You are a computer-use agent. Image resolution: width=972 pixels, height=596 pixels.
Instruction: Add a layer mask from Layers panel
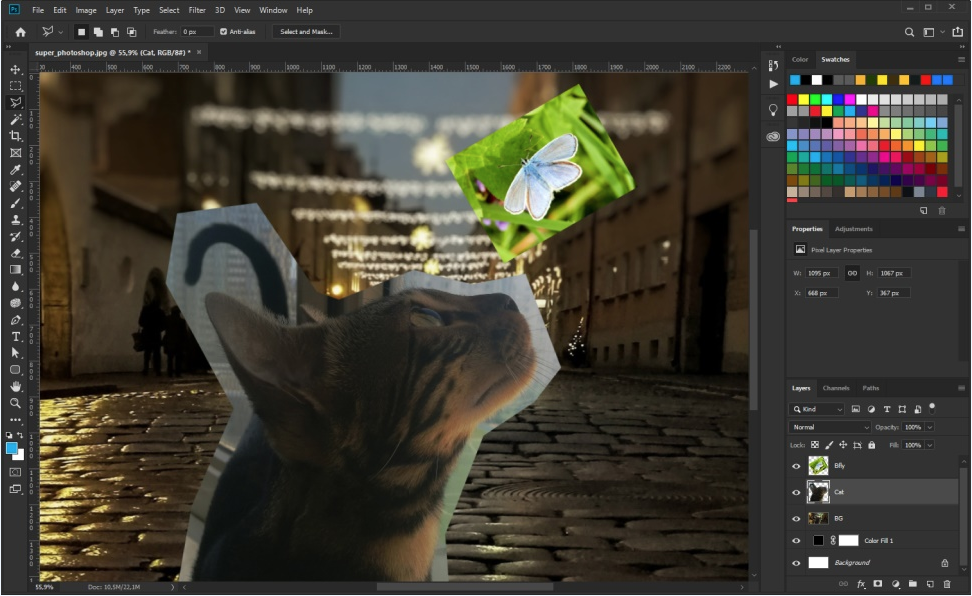pyautogui.click(x=877, y=583)
